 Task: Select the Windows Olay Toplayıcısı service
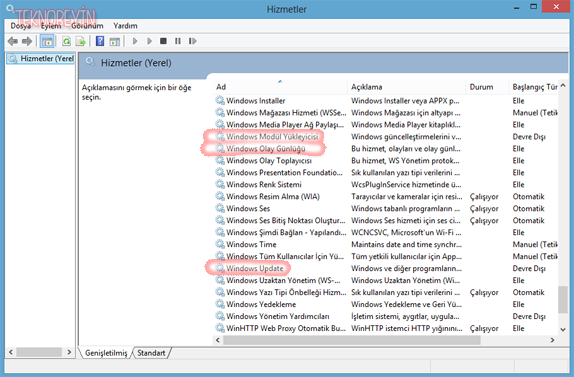269,160
